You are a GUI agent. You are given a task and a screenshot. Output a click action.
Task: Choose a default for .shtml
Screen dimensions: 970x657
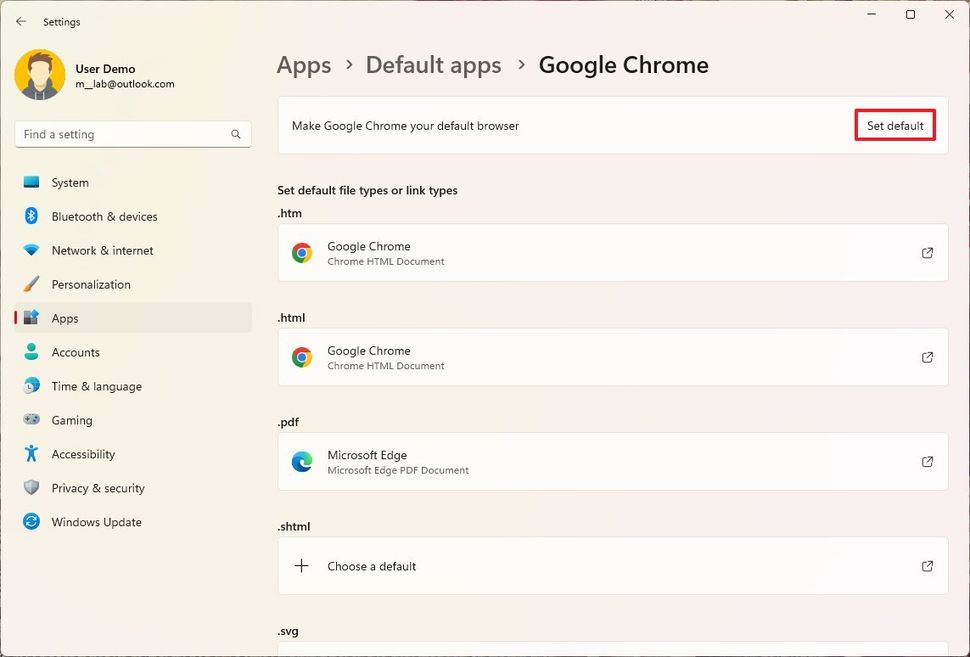click(612, 566)
